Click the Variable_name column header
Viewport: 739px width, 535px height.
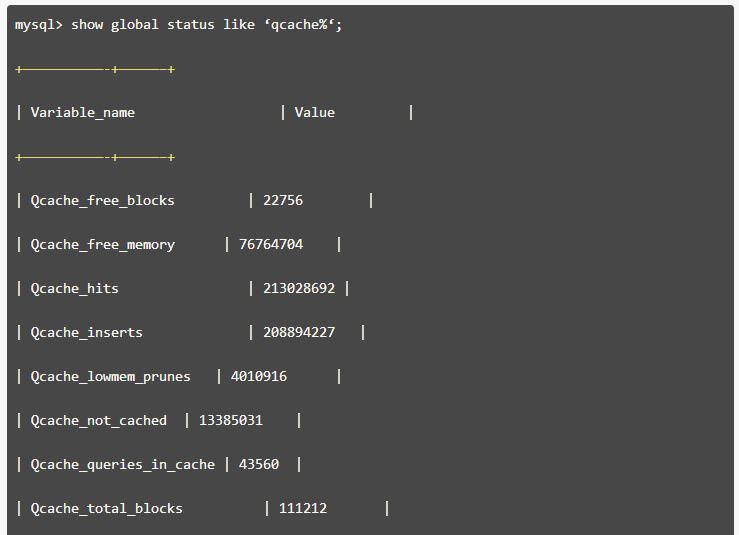pyautogui.click(x=82, y=112)
